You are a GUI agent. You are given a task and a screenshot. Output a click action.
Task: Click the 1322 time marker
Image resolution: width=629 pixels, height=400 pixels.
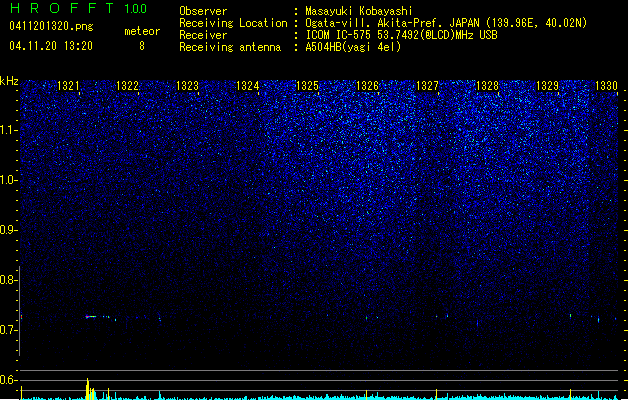point(128,86)
